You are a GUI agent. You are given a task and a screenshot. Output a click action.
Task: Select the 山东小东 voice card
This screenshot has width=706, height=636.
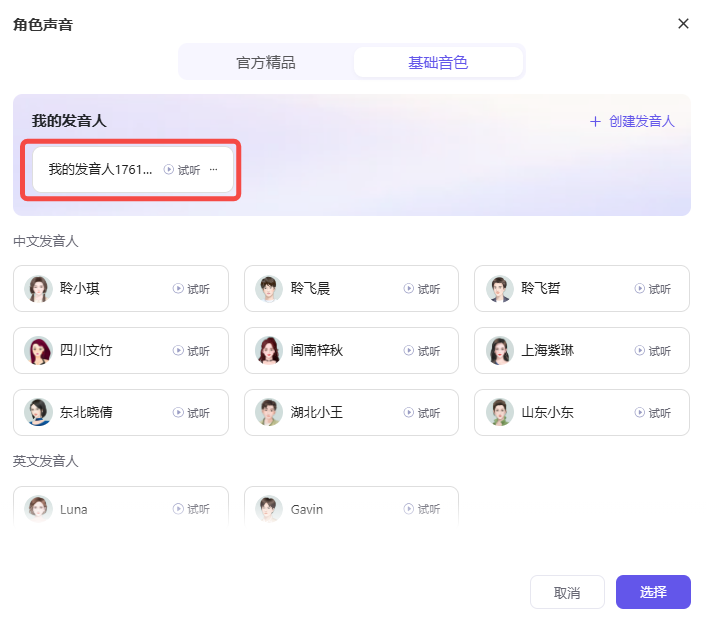coord(581,412)
